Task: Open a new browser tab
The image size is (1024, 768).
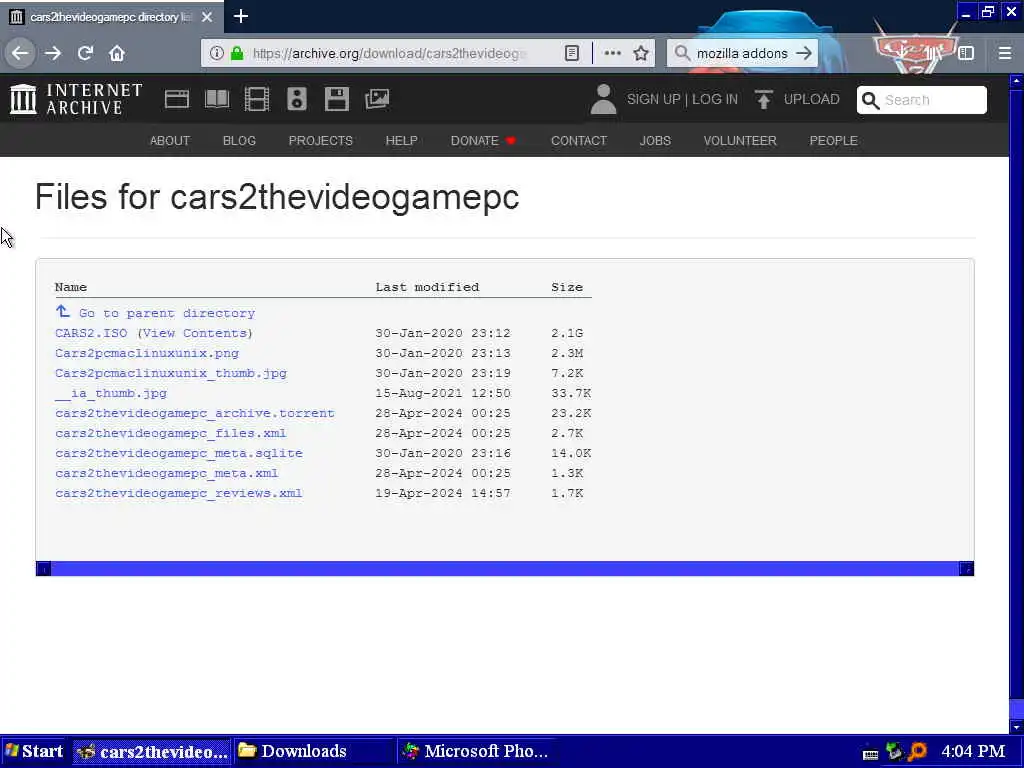Action: click(x=241, y=16)
